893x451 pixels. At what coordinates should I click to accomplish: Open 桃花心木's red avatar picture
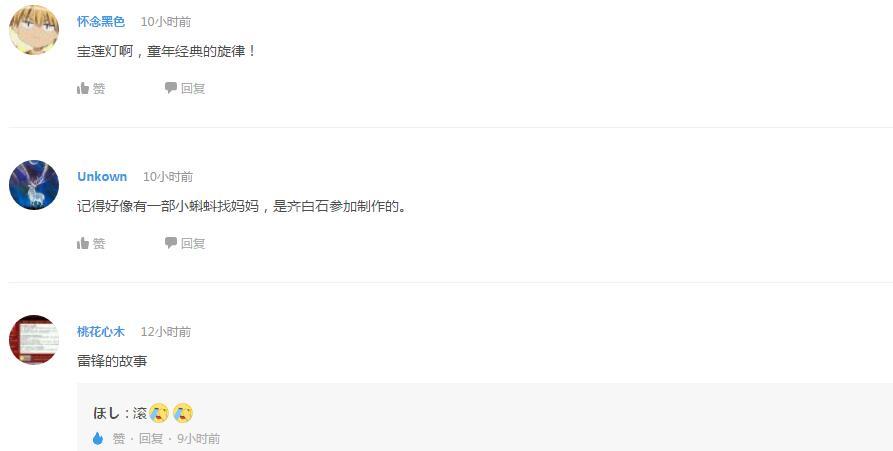[34, 340]
